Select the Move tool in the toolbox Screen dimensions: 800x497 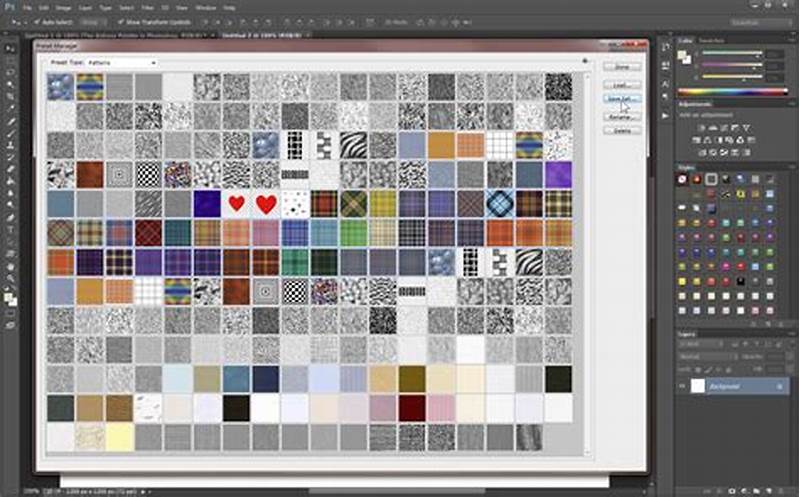[10, 49]
